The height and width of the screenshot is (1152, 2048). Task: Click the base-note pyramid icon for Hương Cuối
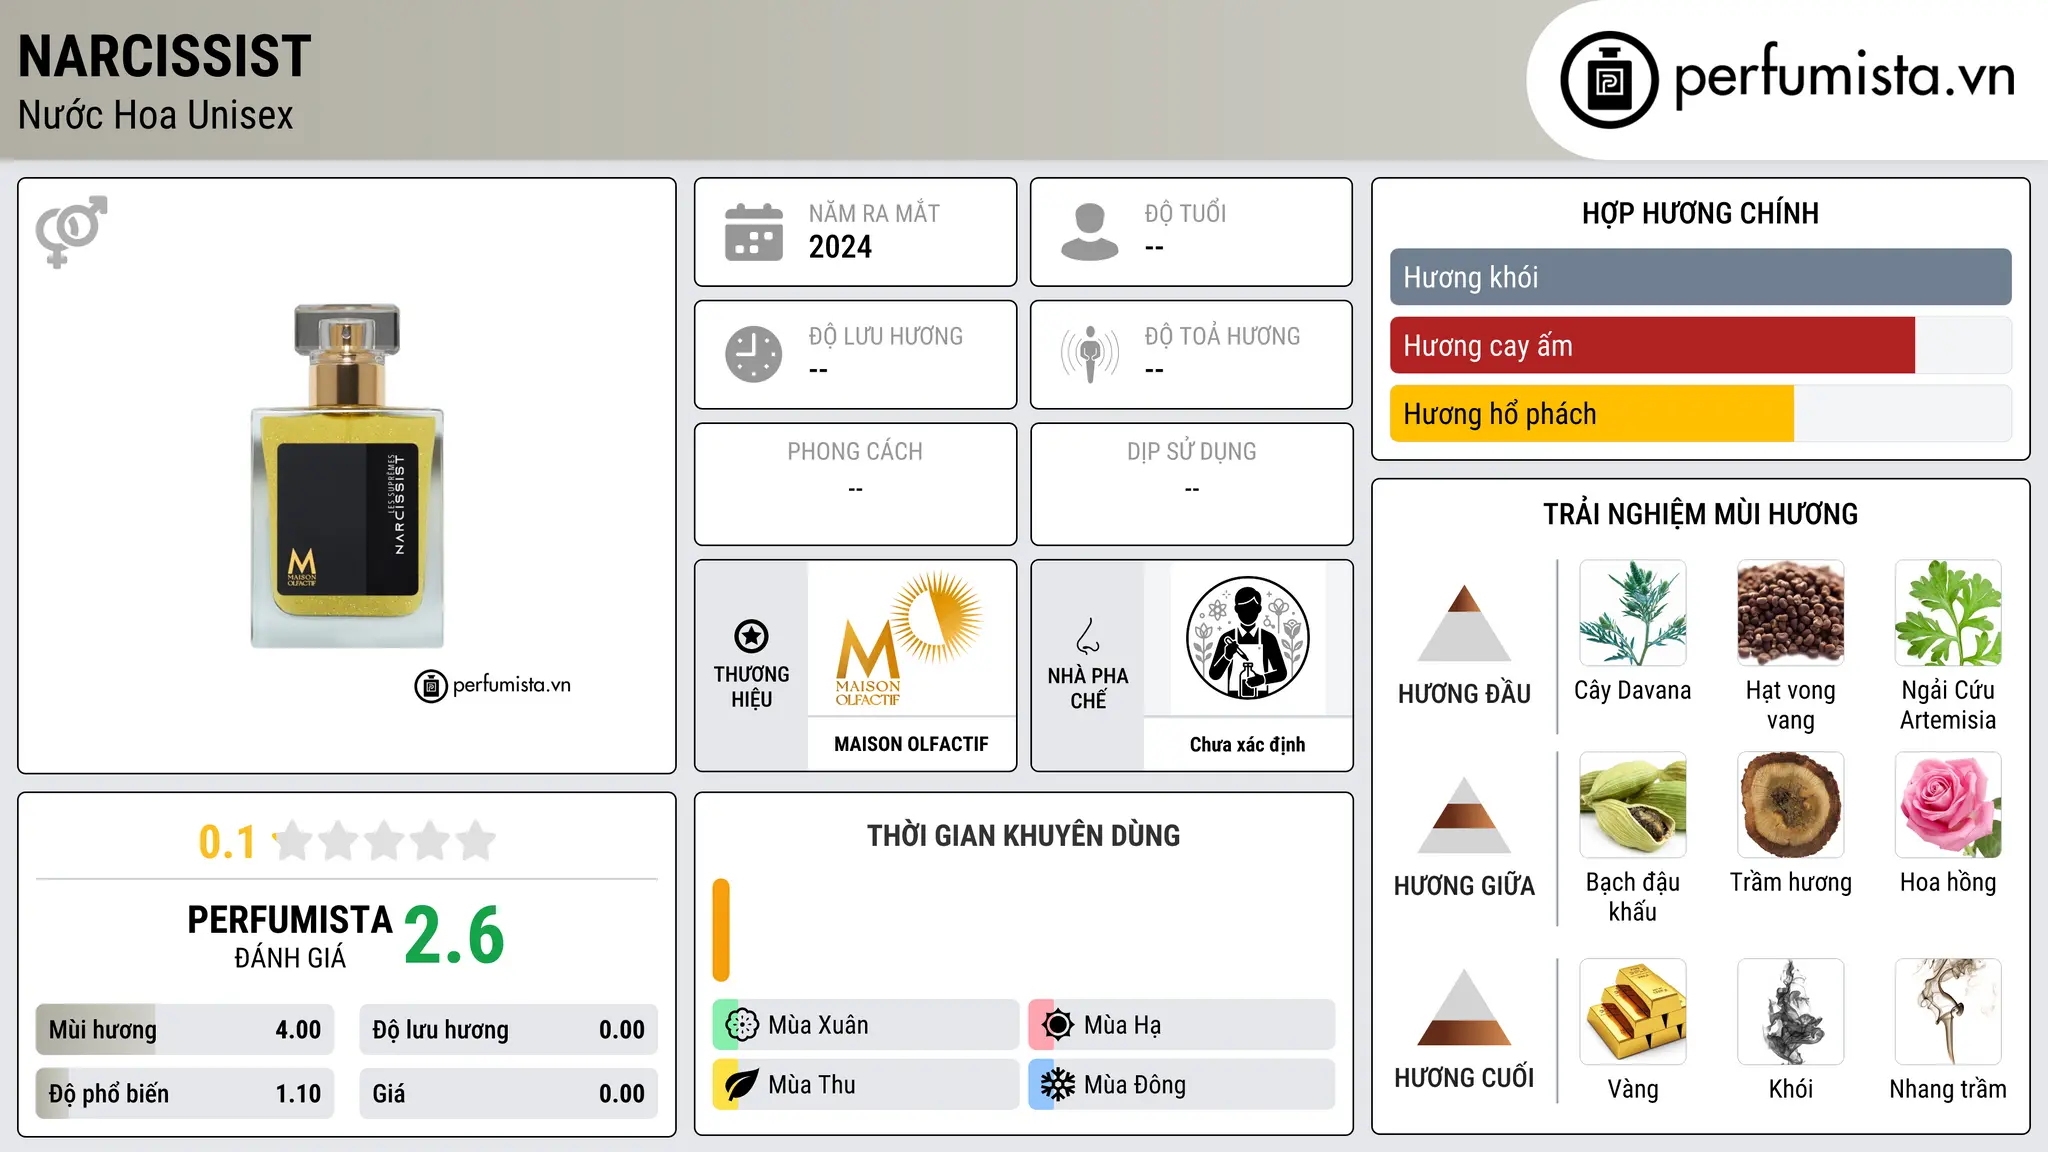(1464, 1007)
